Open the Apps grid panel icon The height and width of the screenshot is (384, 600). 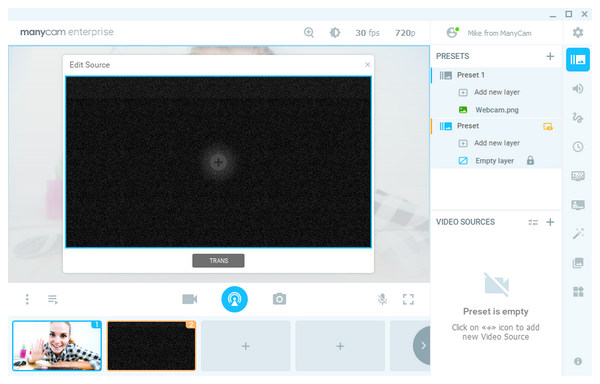pyautogui.click(x=578, y=292)
